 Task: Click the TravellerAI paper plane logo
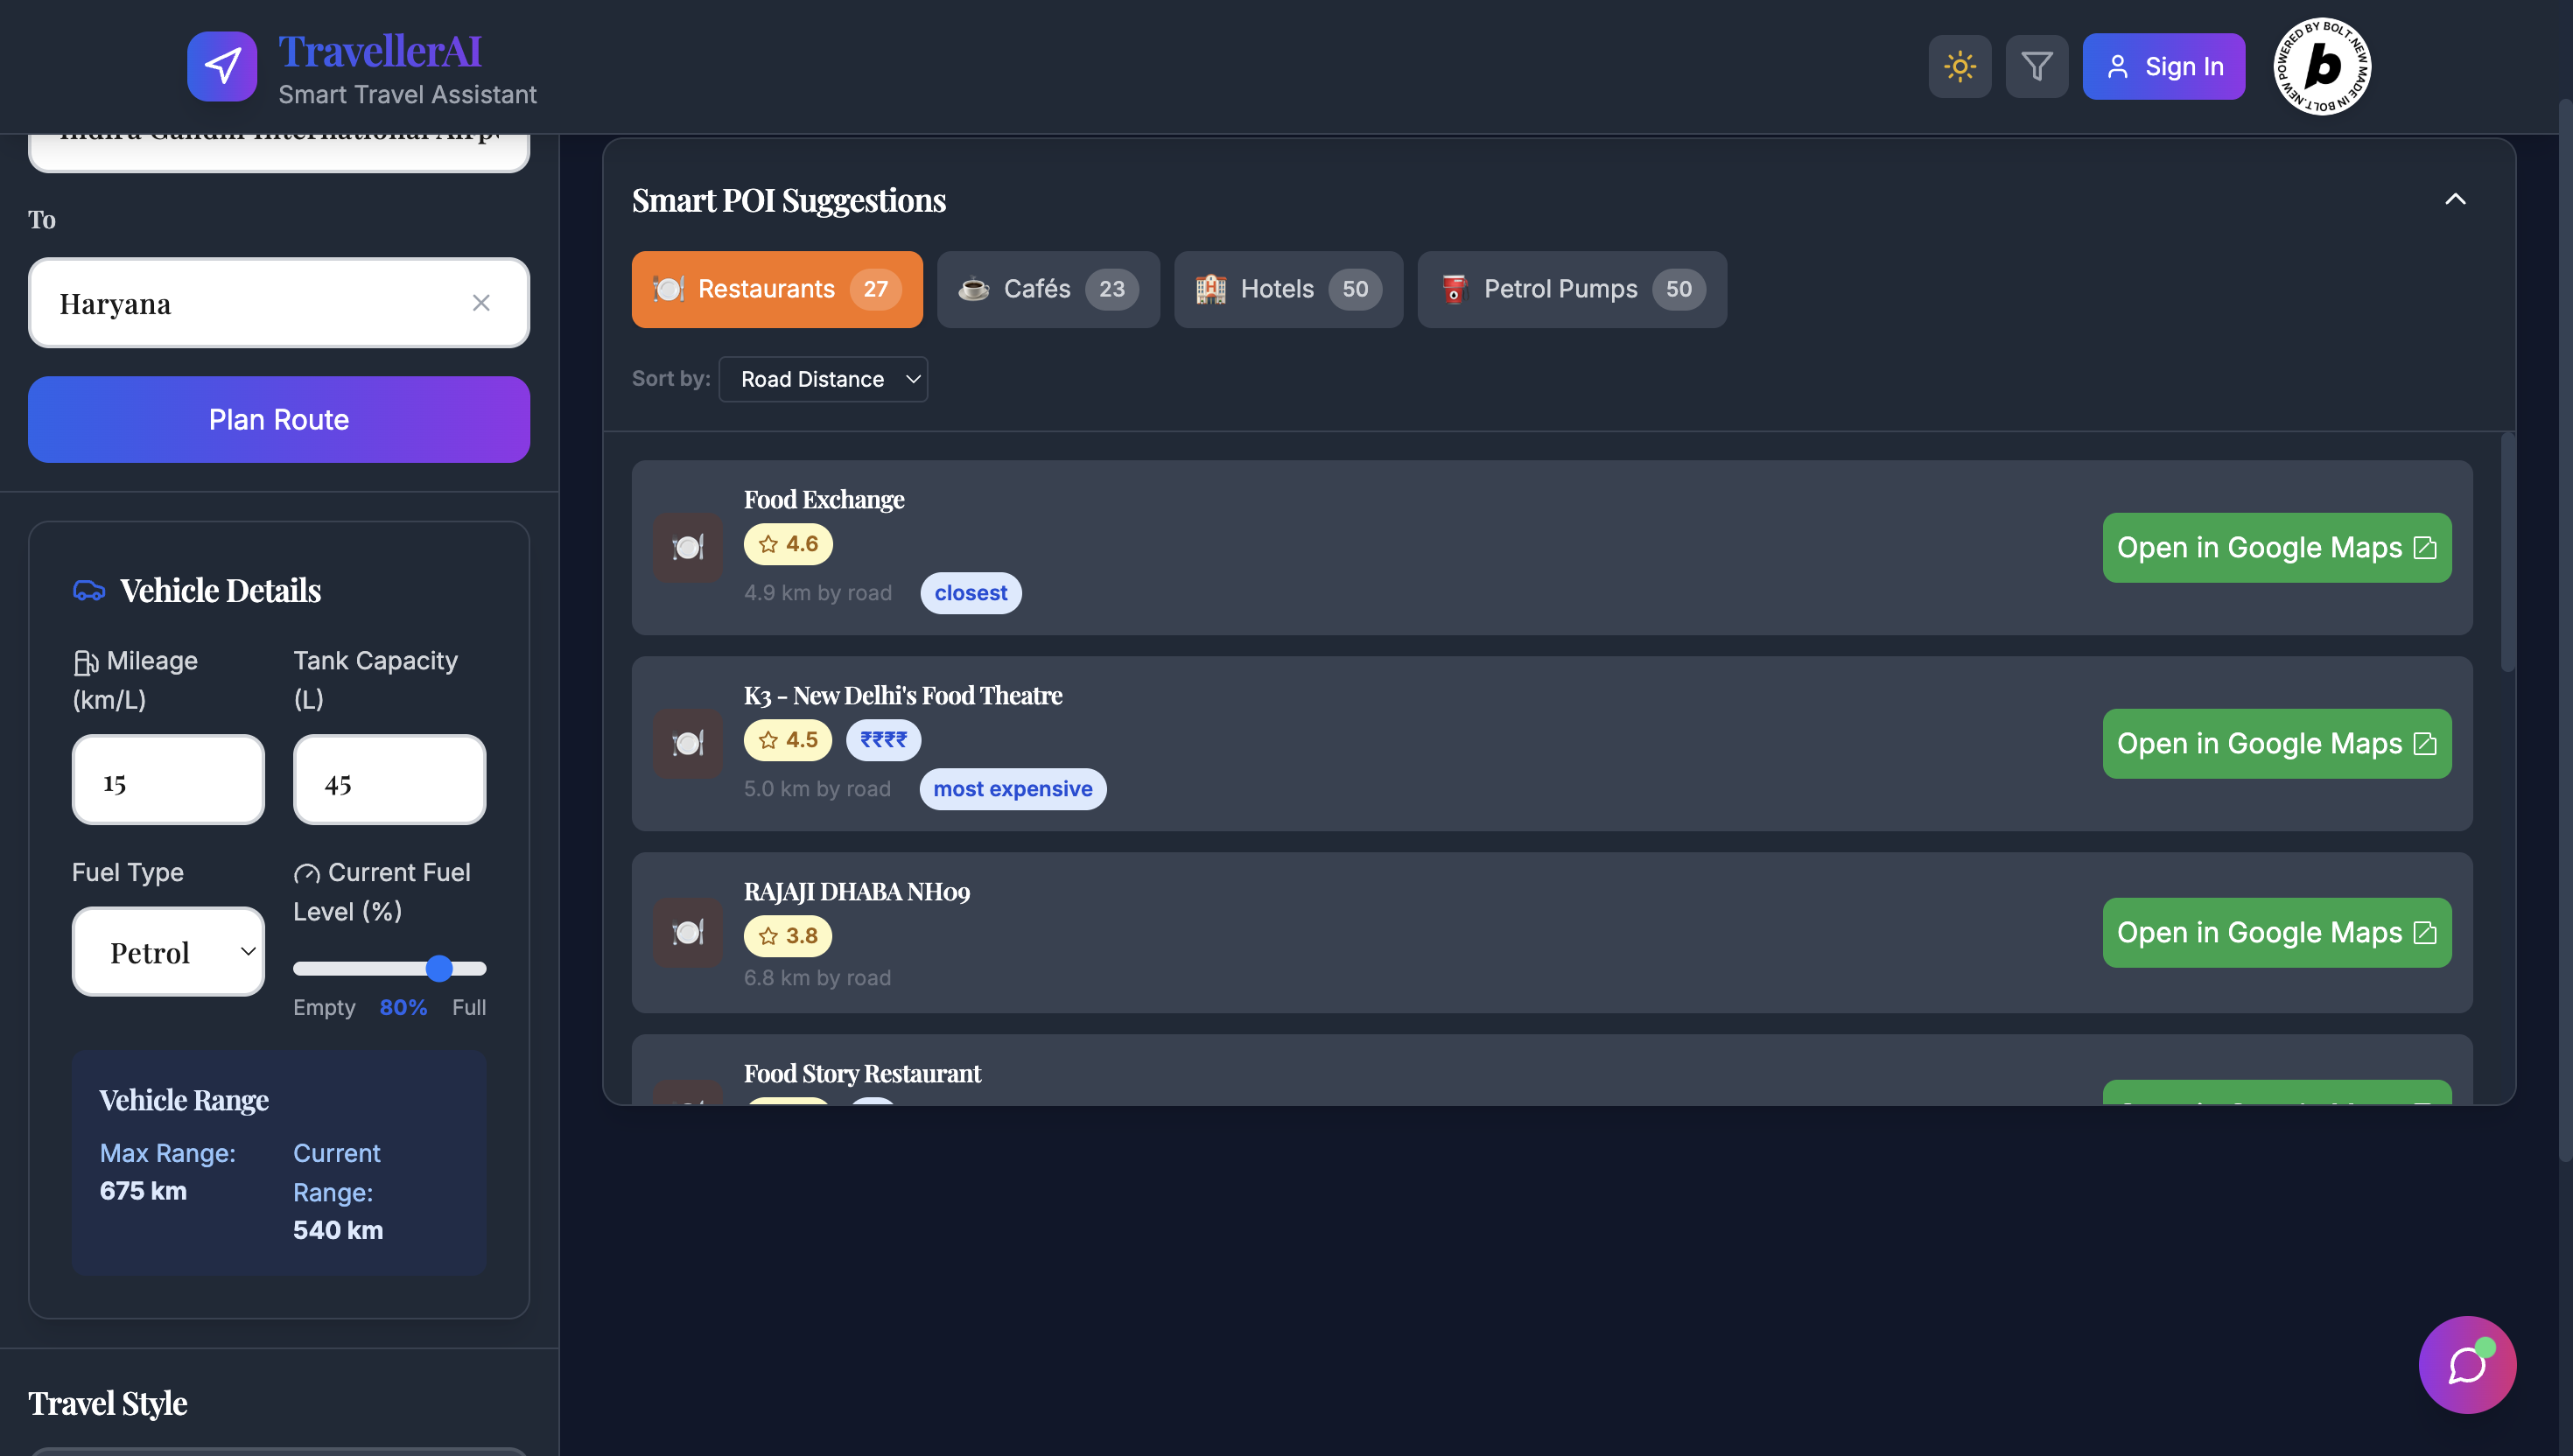point(222,67)
